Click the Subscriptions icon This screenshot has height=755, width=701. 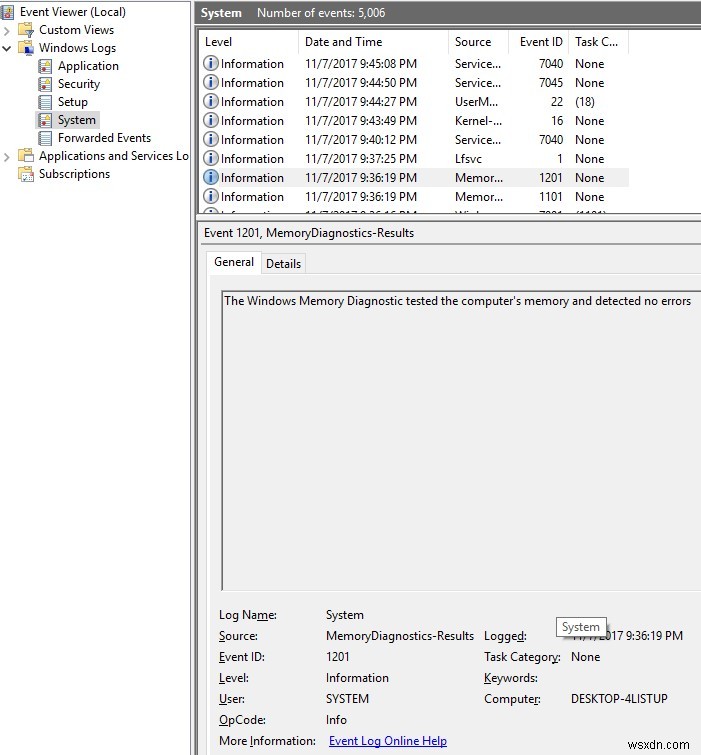point(26,174)
